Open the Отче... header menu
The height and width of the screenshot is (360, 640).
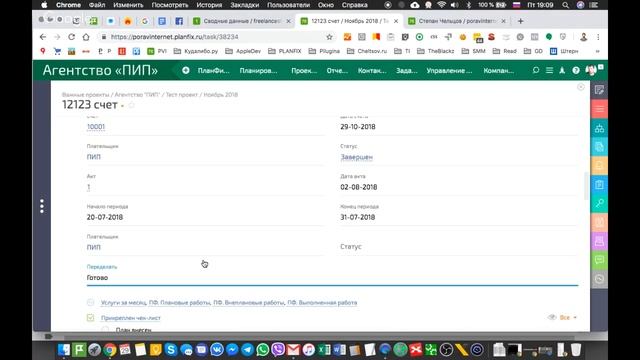tap(337, 71)
